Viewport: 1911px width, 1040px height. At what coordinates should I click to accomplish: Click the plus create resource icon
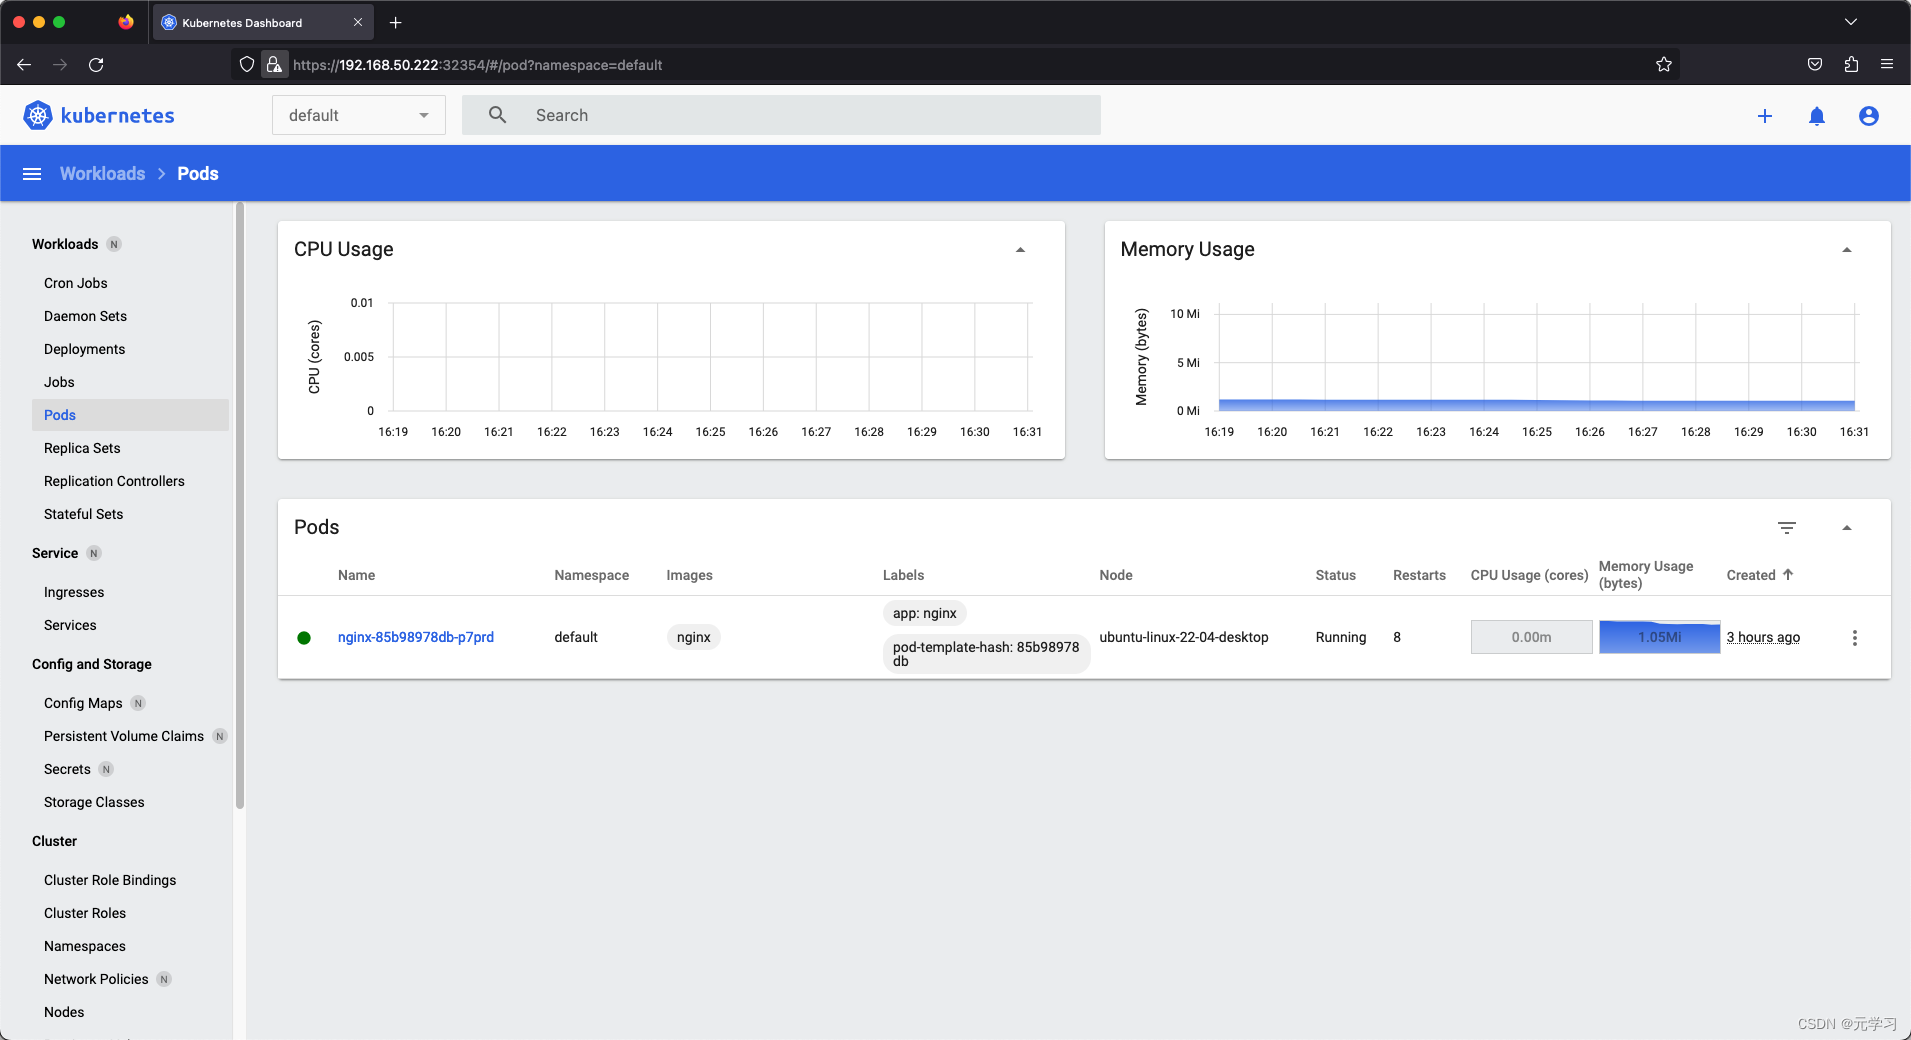point(1765,116)
